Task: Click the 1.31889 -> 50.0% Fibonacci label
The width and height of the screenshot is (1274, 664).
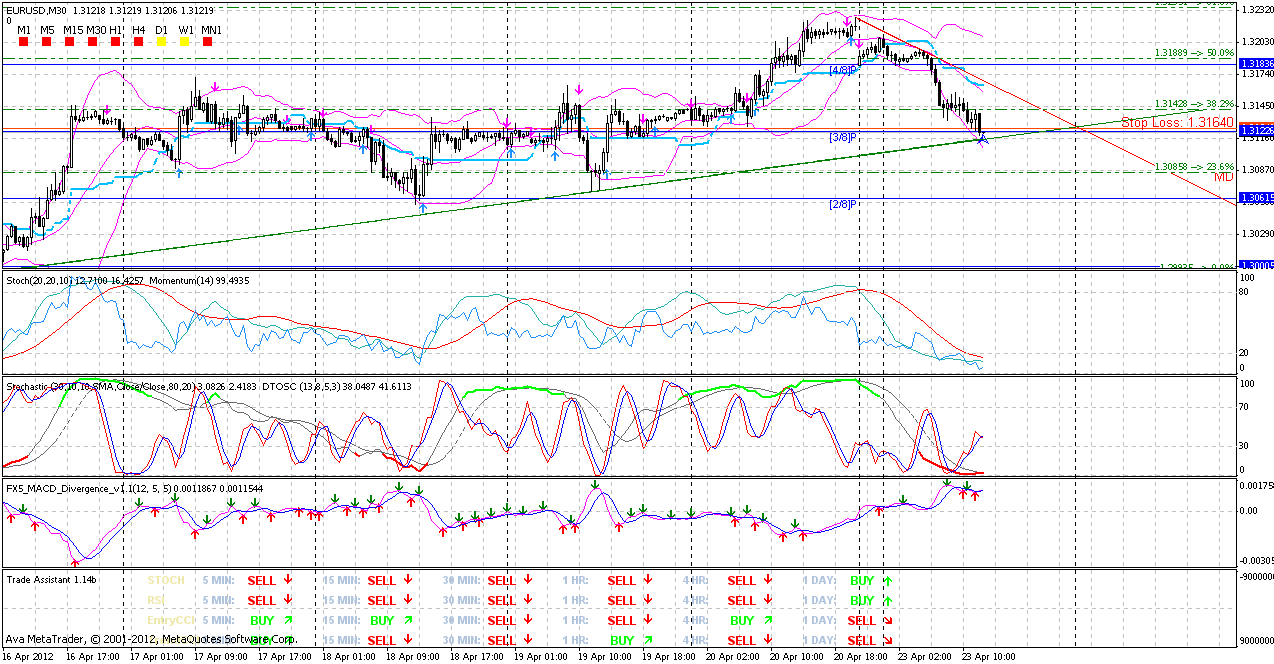Action: tap(1194, 52)
